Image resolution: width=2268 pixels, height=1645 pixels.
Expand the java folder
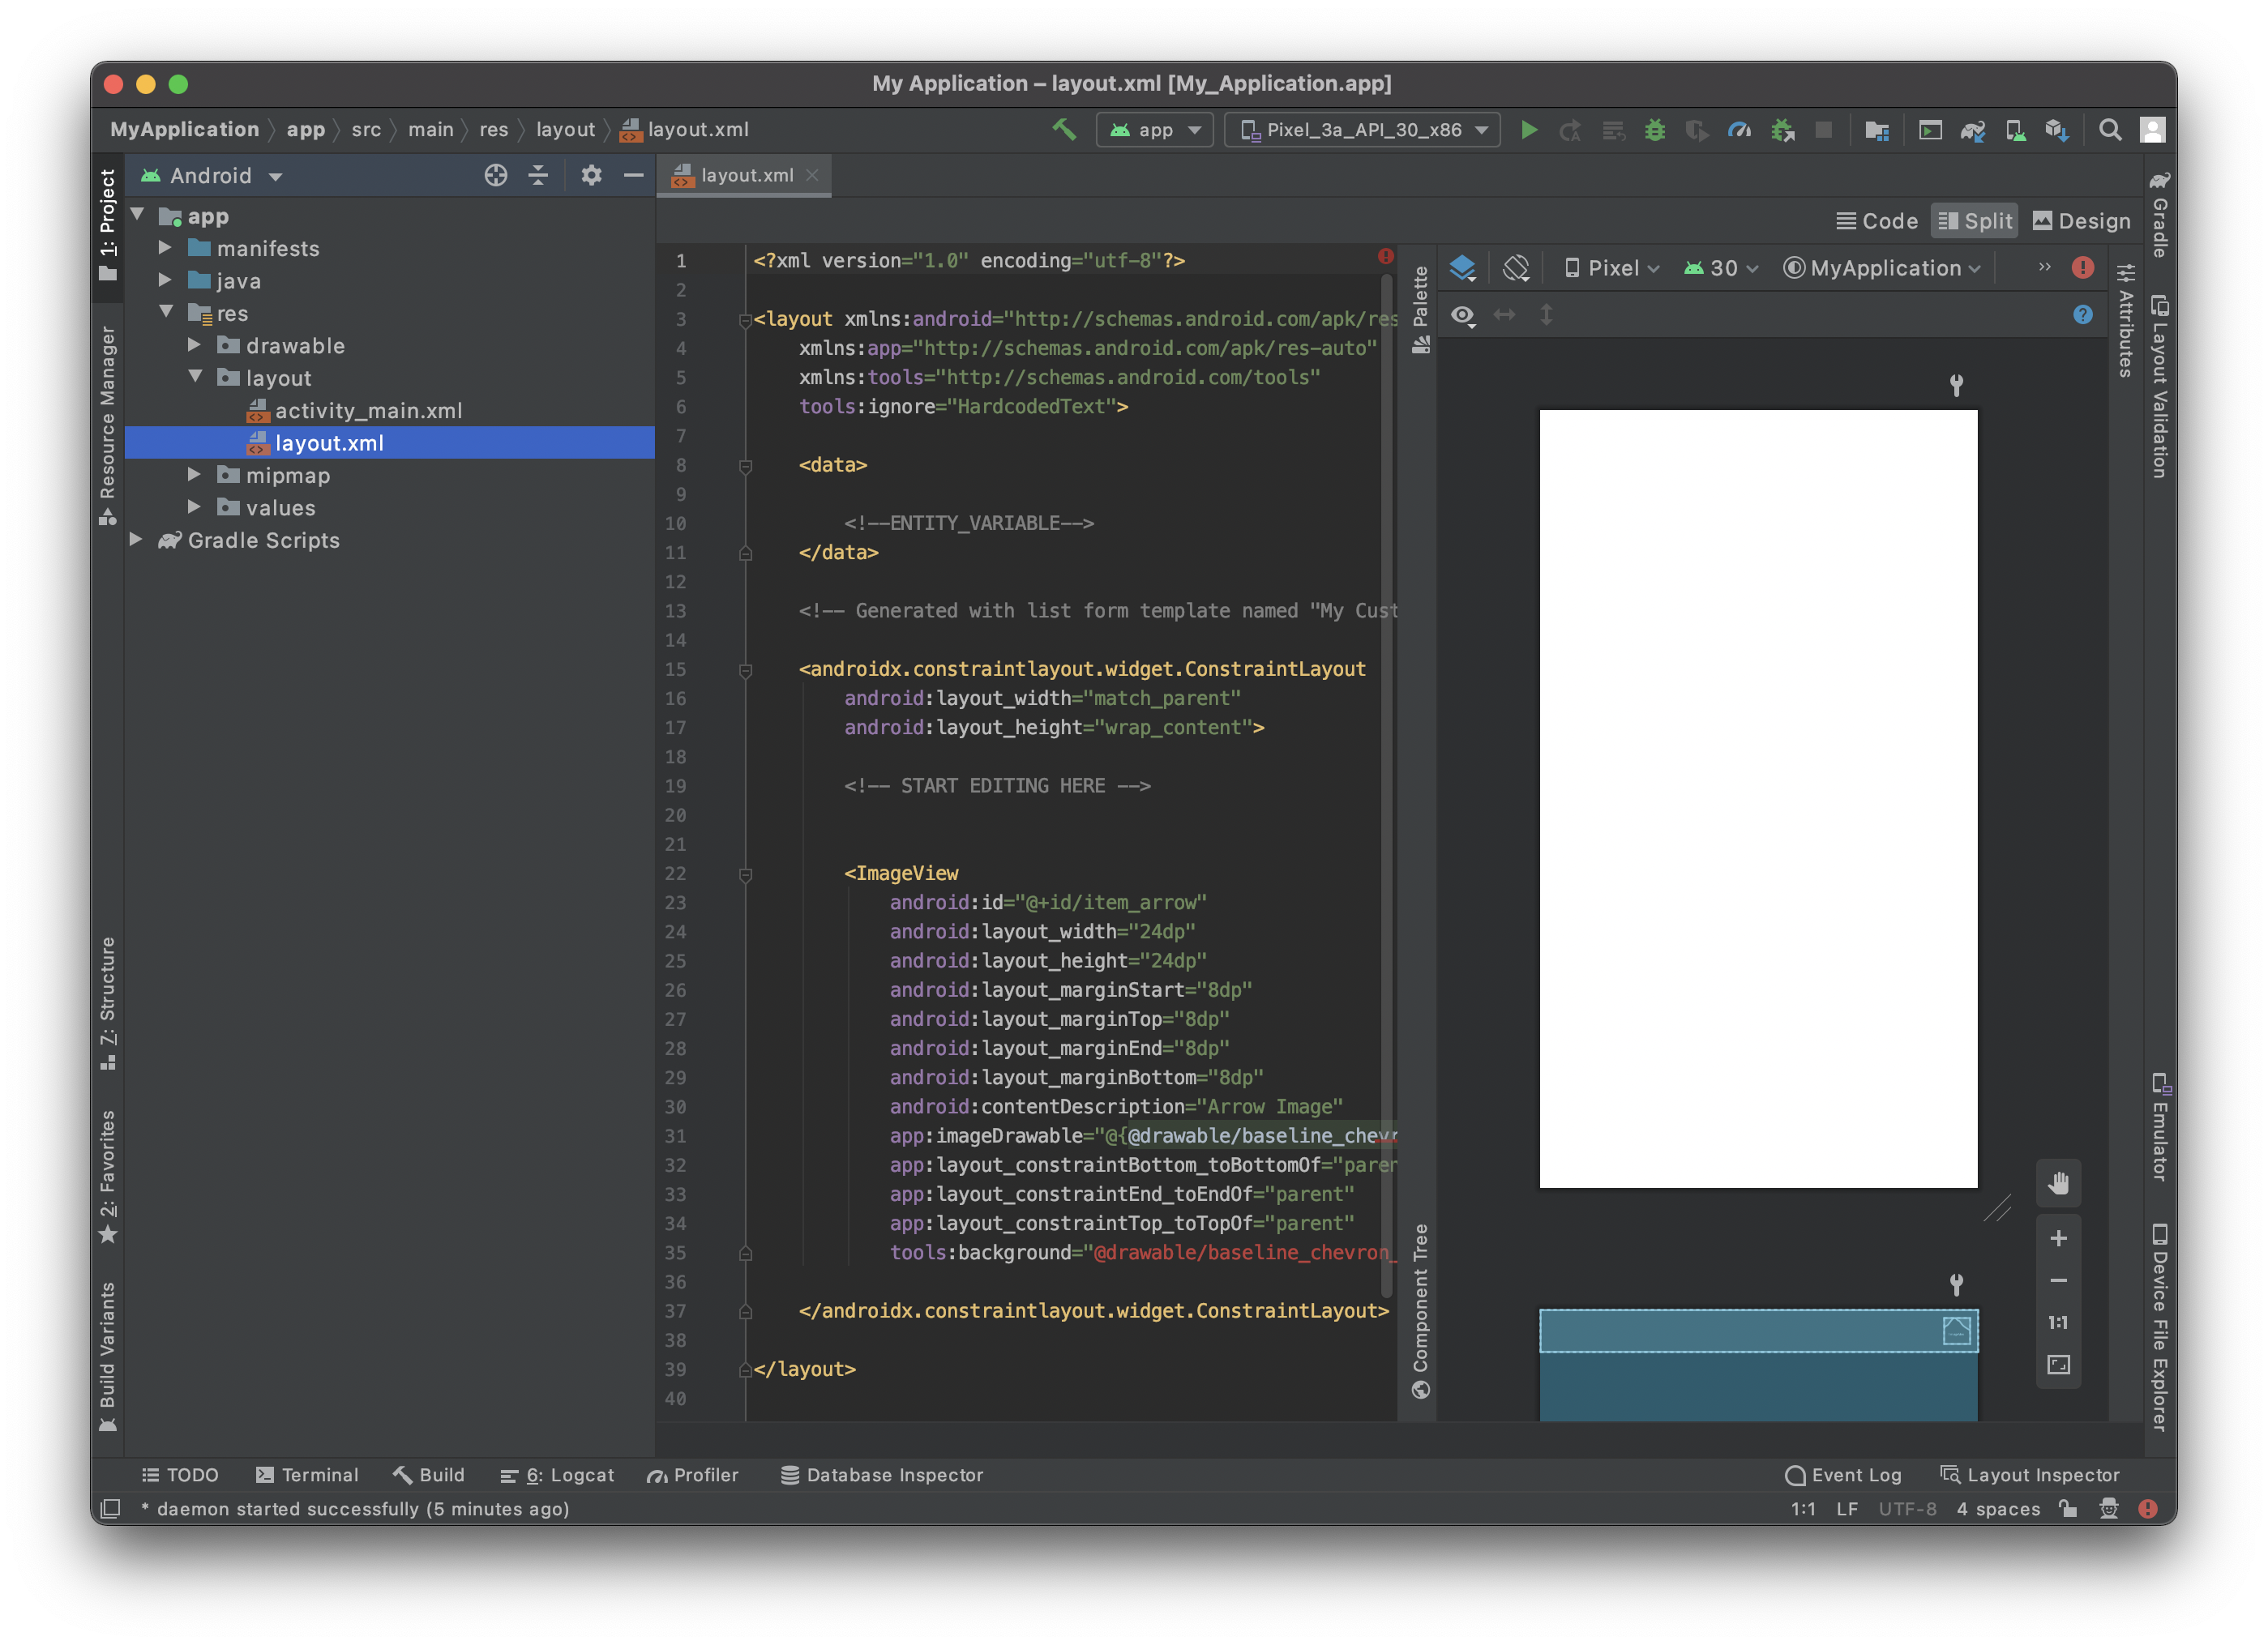166,281
